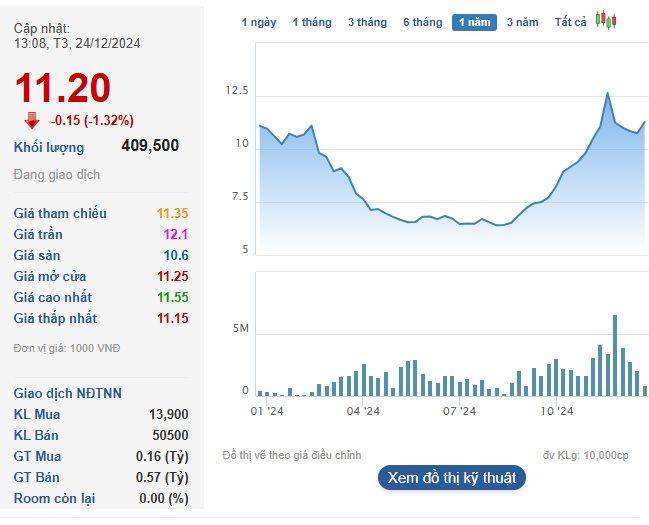Click the Giao dịch NĐTNN heading
The width and height of the screenshot is (649, 525).
tap(68, 393)
